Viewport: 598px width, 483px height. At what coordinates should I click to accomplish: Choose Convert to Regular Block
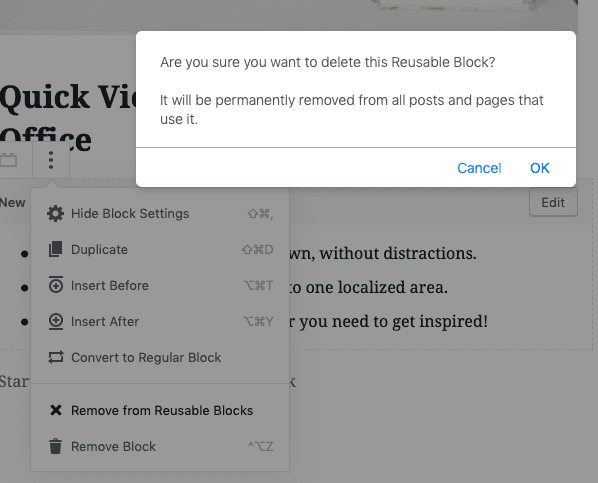click(x=160, y=357)
